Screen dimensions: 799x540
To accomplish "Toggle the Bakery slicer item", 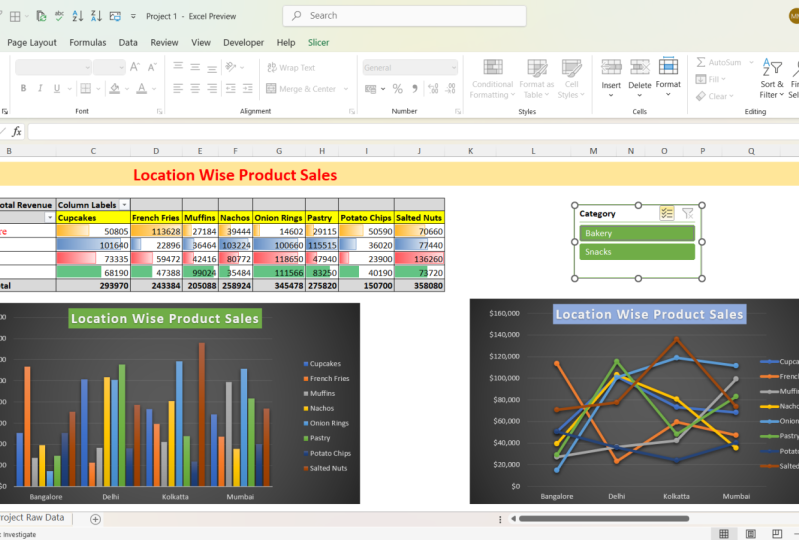I will (637, 233).
